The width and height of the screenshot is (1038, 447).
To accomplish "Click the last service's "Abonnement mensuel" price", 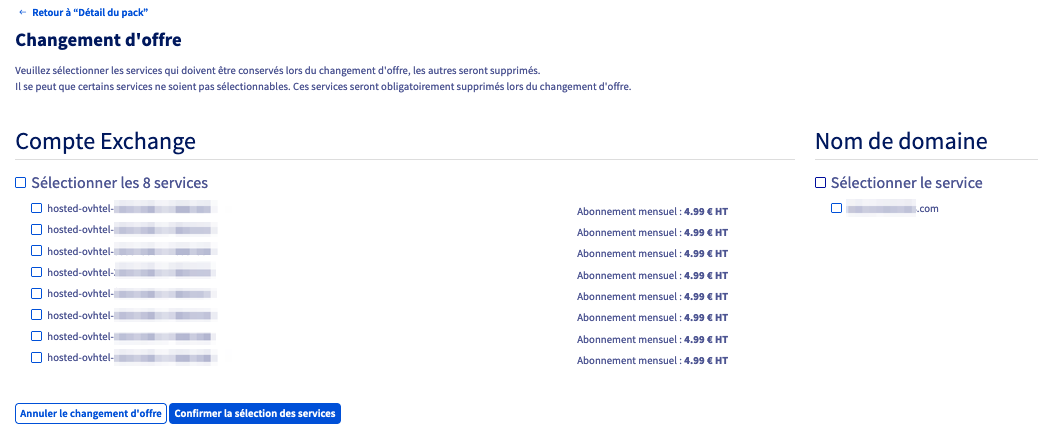I will coord(652,360).
